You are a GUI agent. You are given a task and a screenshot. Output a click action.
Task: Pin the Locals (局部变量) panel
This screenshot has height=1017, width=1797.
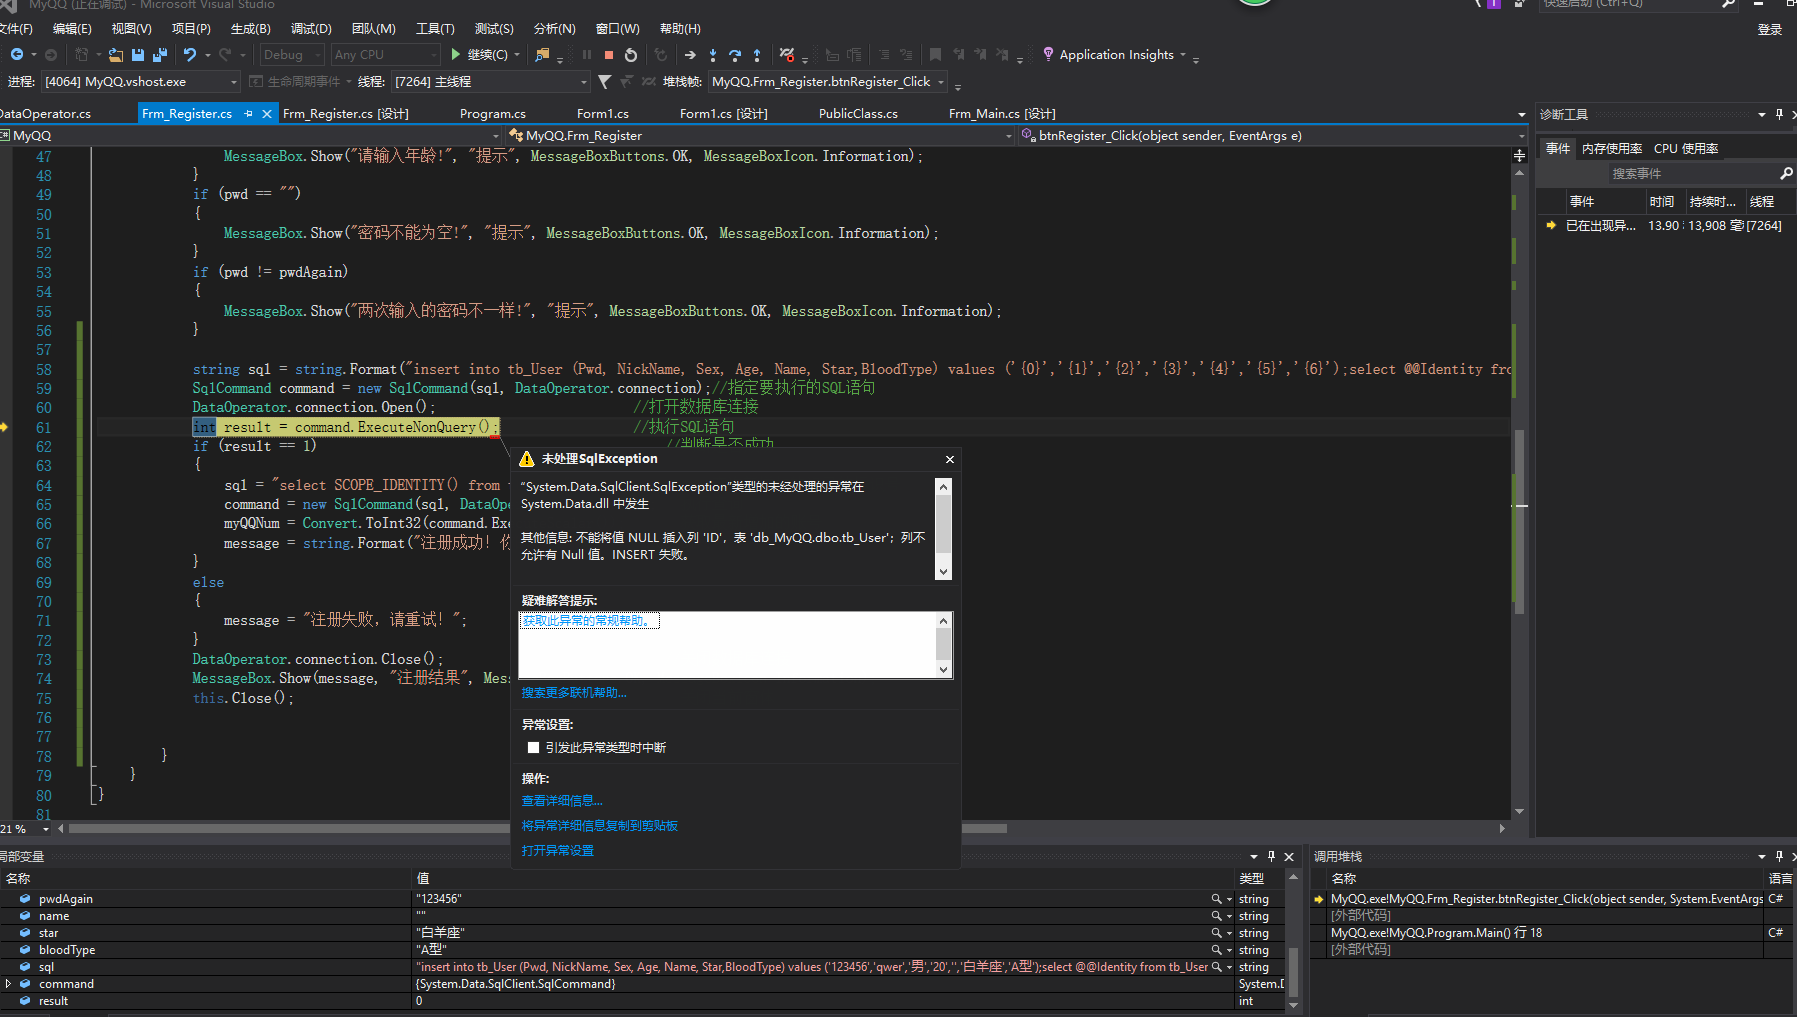pos(1271,857)
